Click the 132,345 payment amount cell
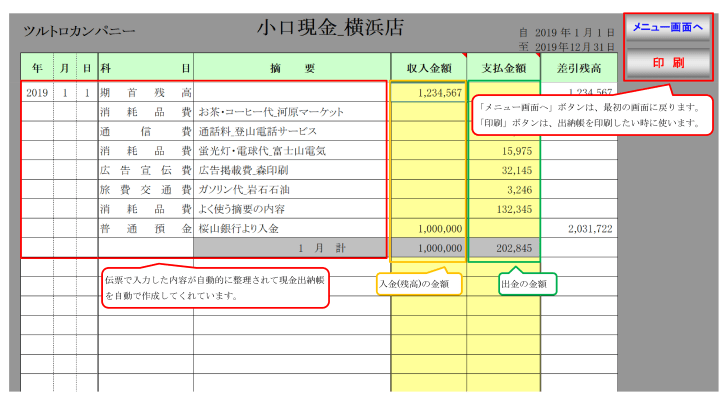 504,208
